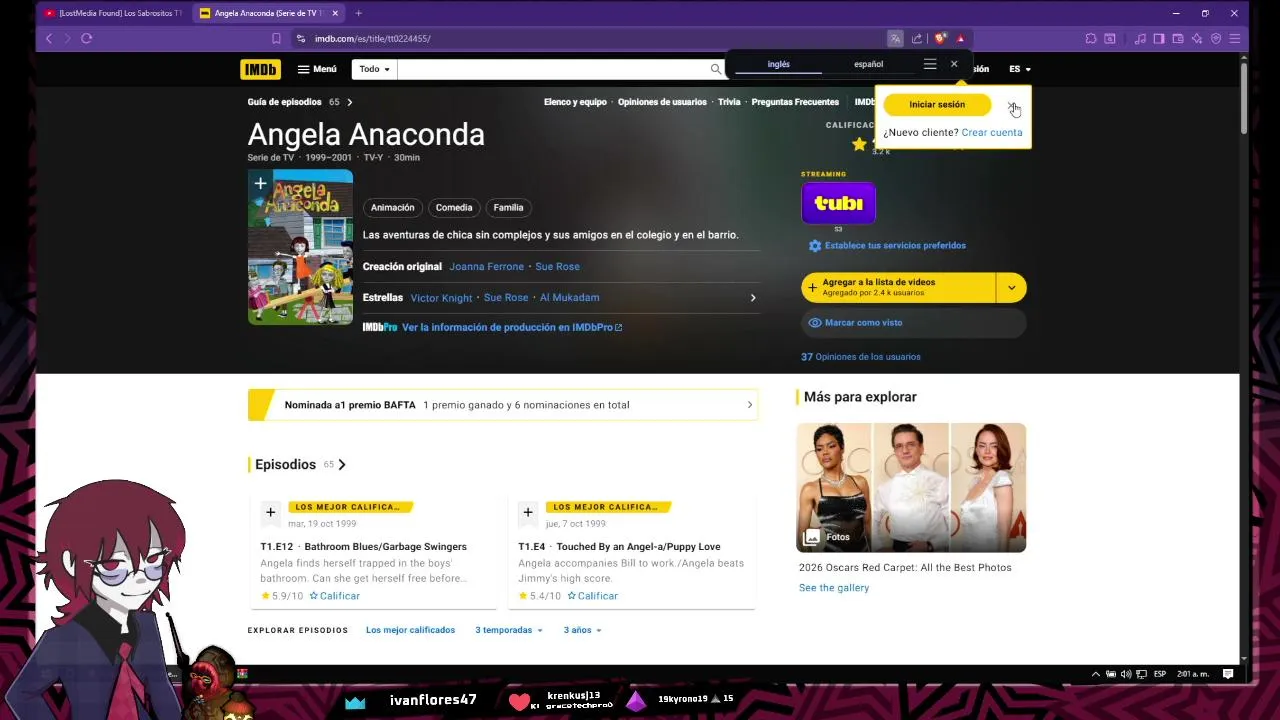Open the Brave Wallet icon
Image resolution: width=1280 pixels, height=720 pixels.
coord(1178,38)
